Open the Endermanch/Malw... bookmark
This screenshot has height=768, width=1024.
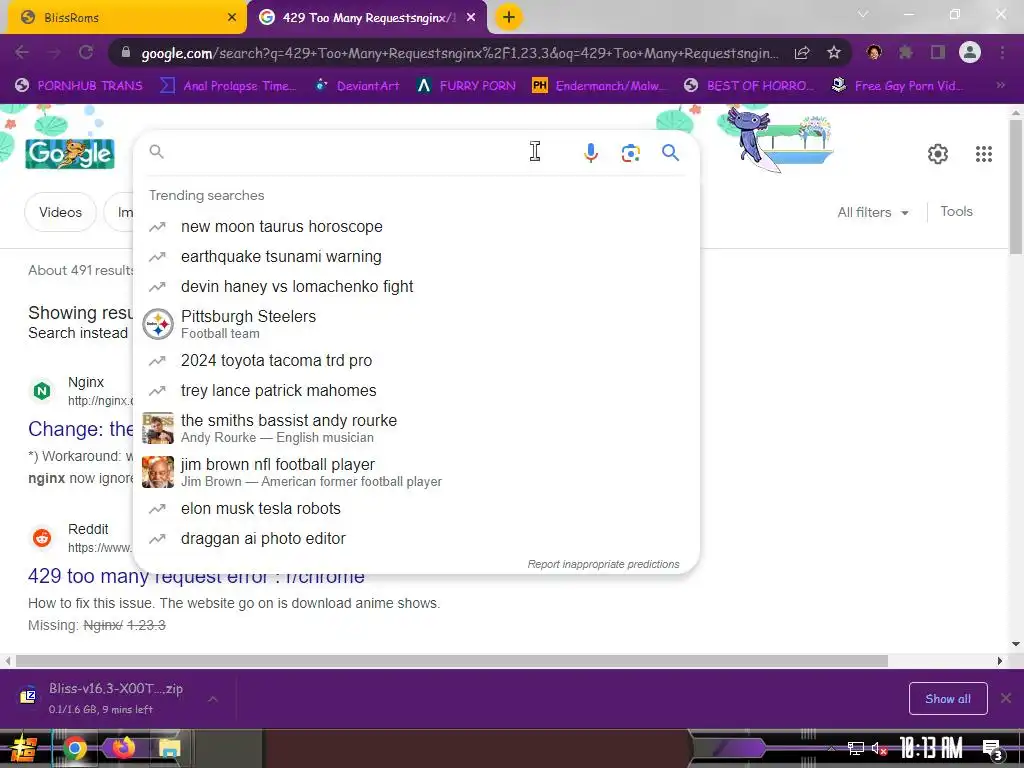(598, 85)
